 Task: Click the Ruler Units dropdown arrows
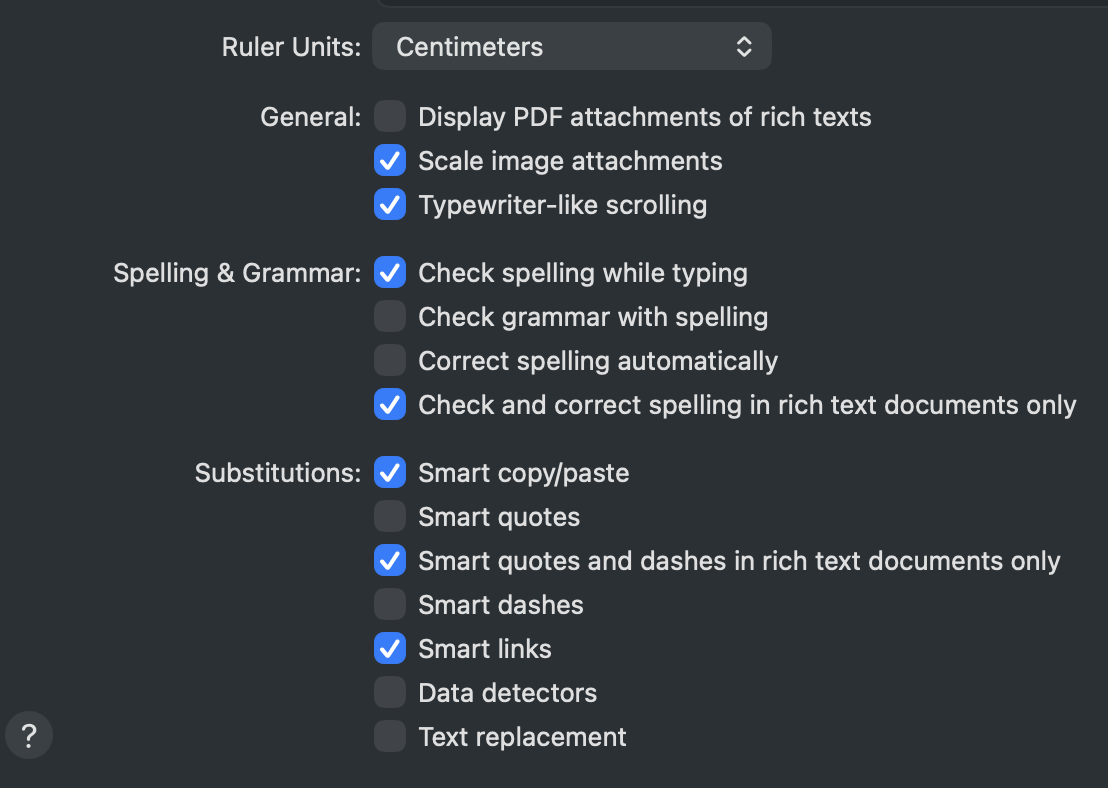744,47
